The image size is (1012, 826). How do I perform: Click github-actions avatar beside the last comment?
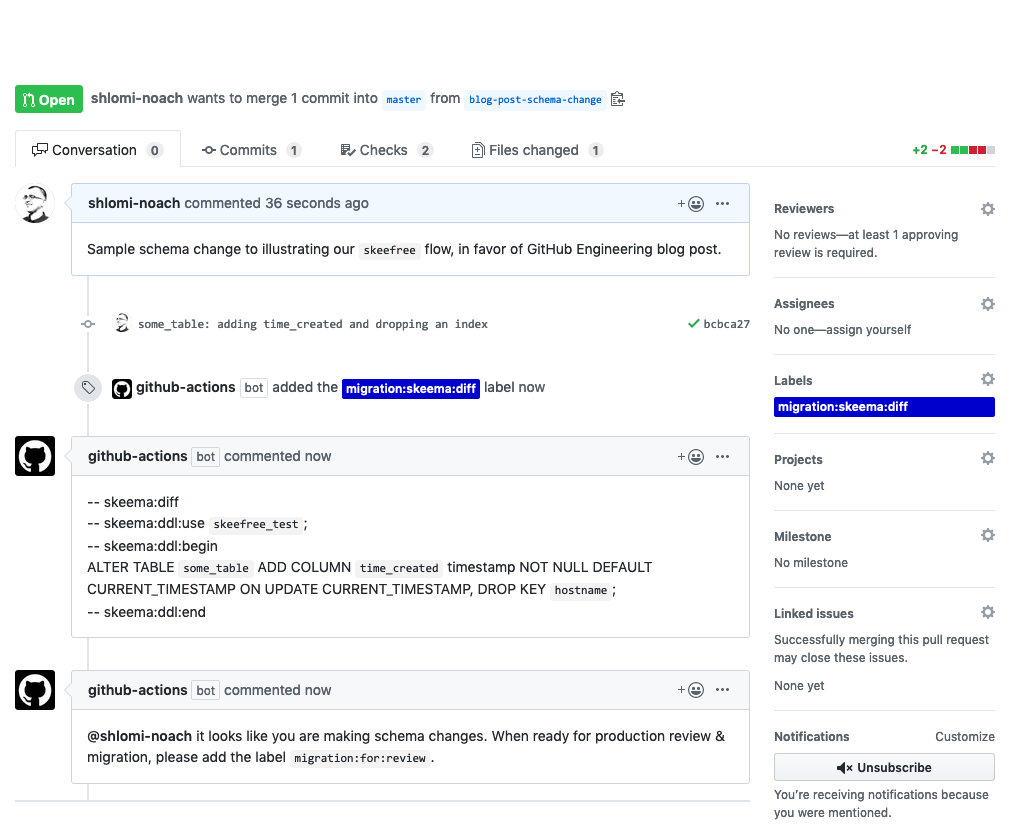coord(35,690)
